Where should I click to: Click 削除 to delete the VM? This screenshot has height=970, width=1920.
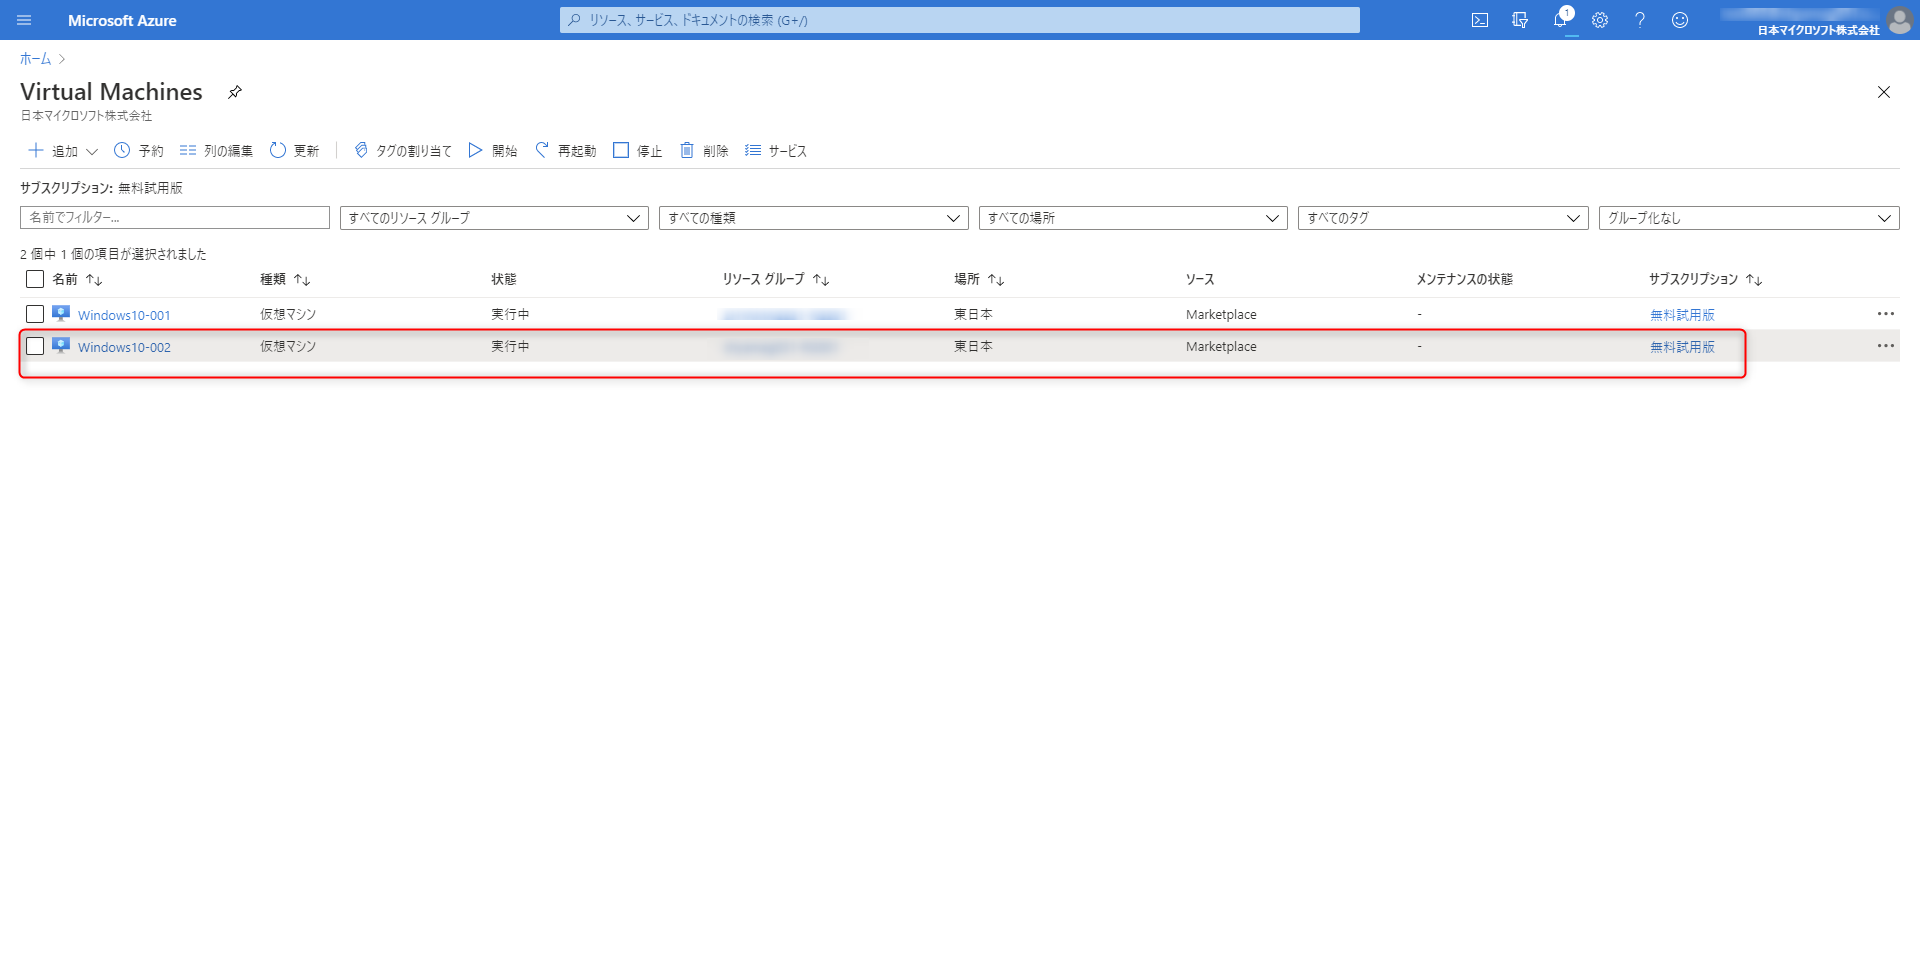704,151
